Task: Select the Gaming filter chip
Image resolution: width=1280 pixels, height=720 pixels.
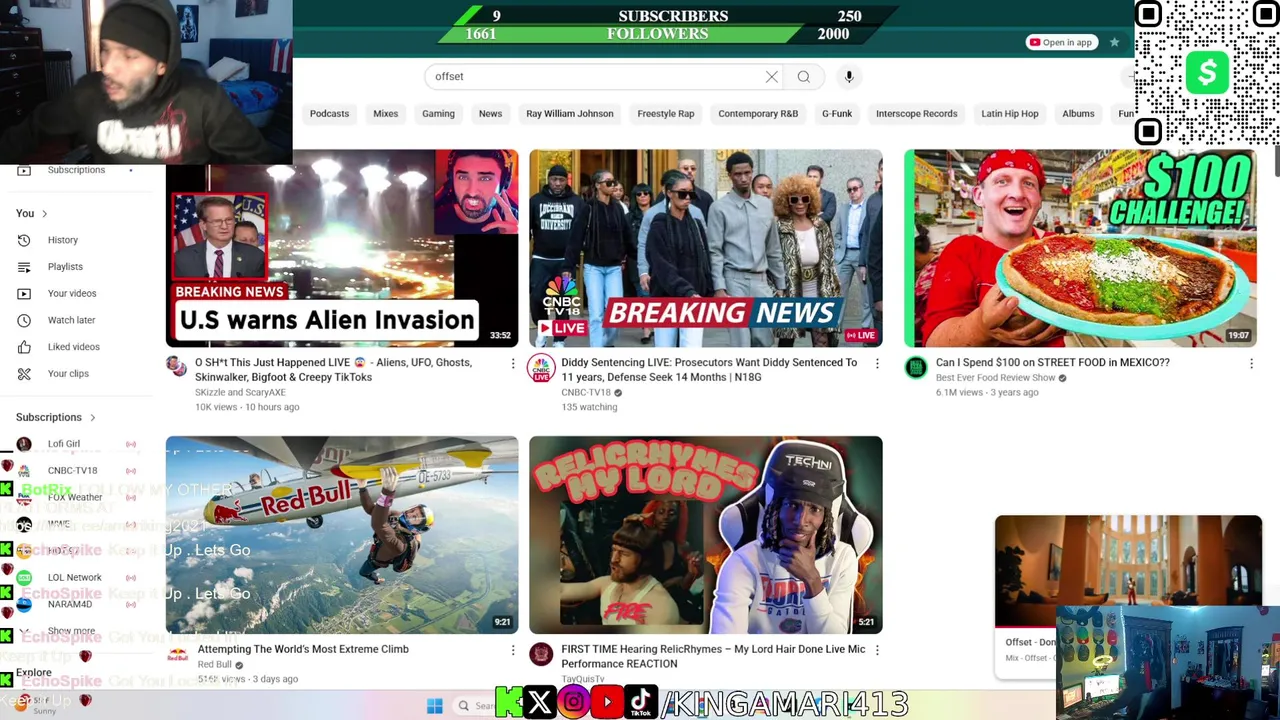Action: pos(438,113)
